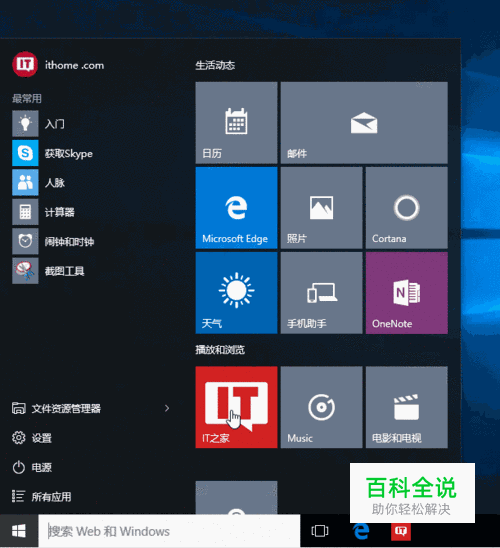500x548 pixels.
Task: Open Settings (设置)
Action: (32, 438)
